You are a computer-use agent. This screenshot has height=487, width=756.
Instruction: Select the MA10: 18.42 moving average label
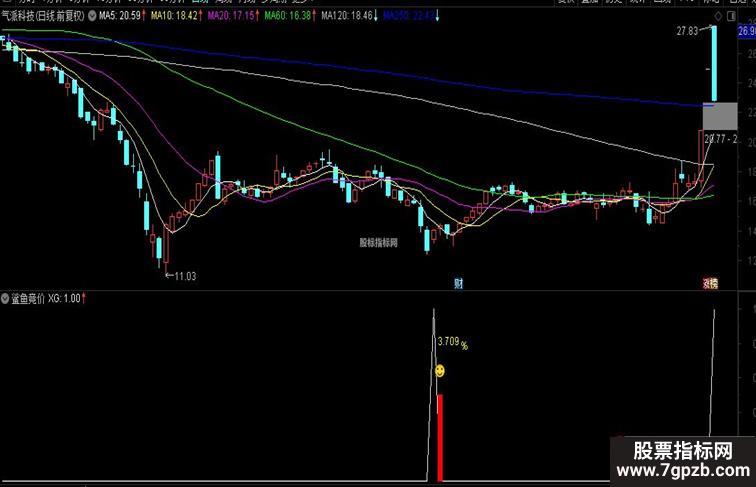coord(175,16)
